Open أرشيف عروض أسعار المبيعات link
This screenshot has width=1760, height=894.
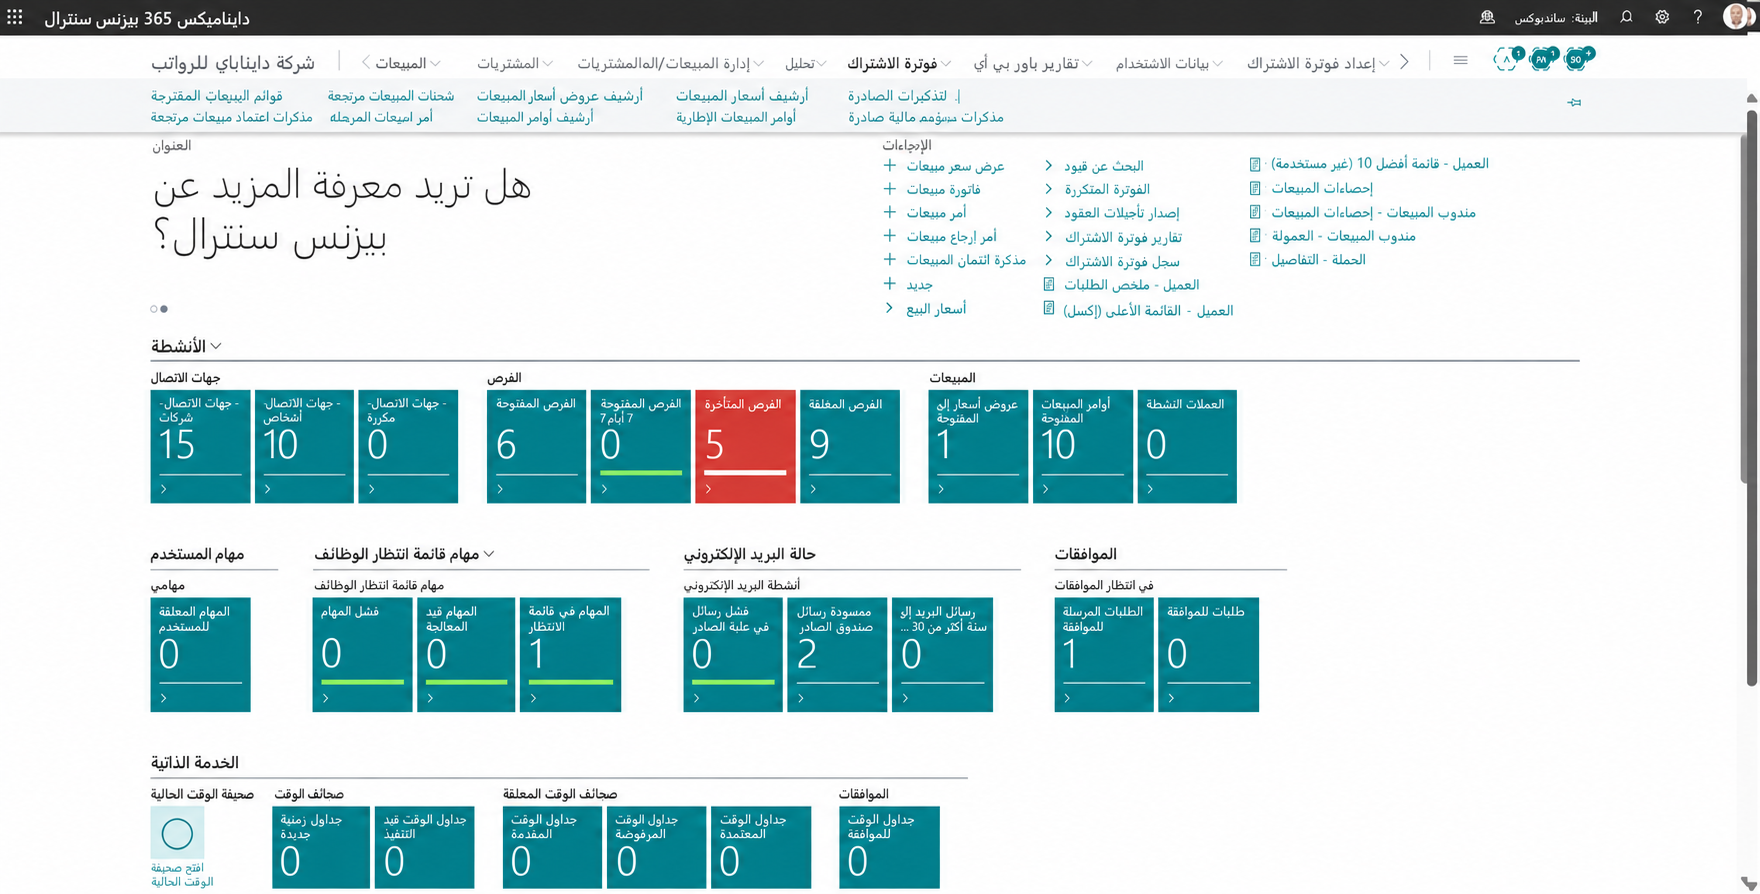pos(559,96)
